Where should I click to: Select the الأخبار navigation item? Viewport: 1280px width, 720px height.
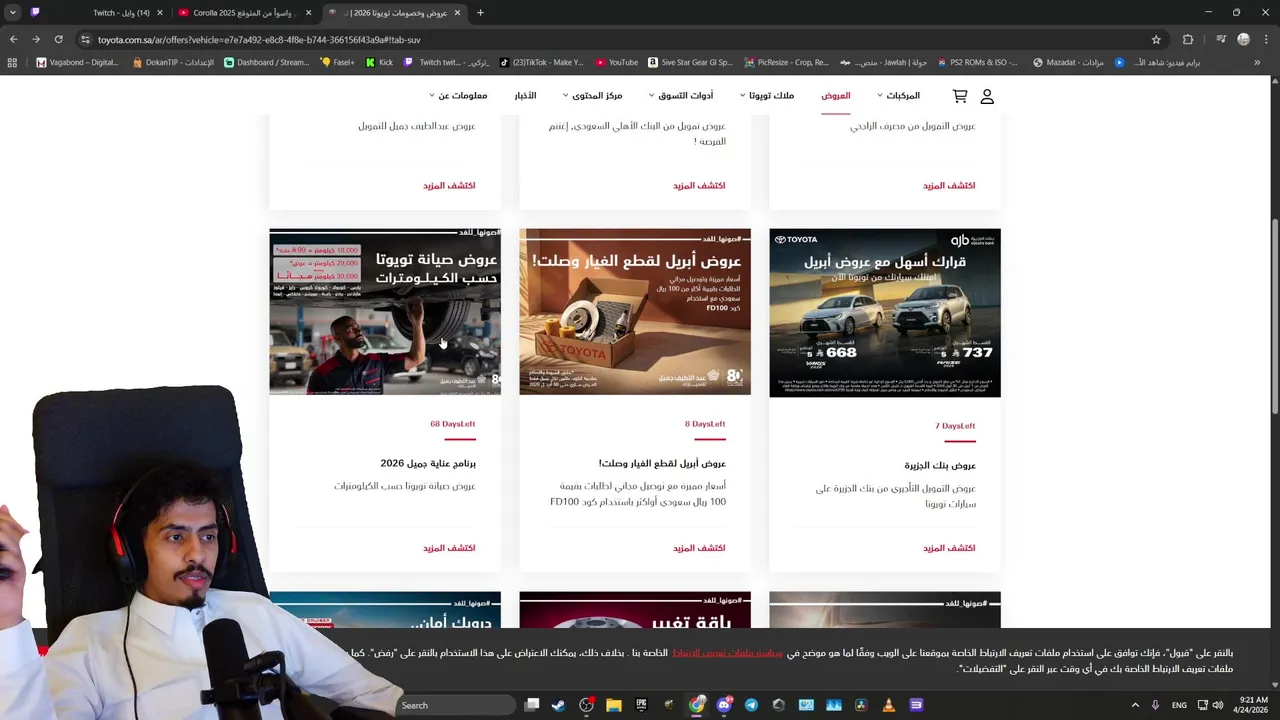pyautogui.click(x=525, y=96)
